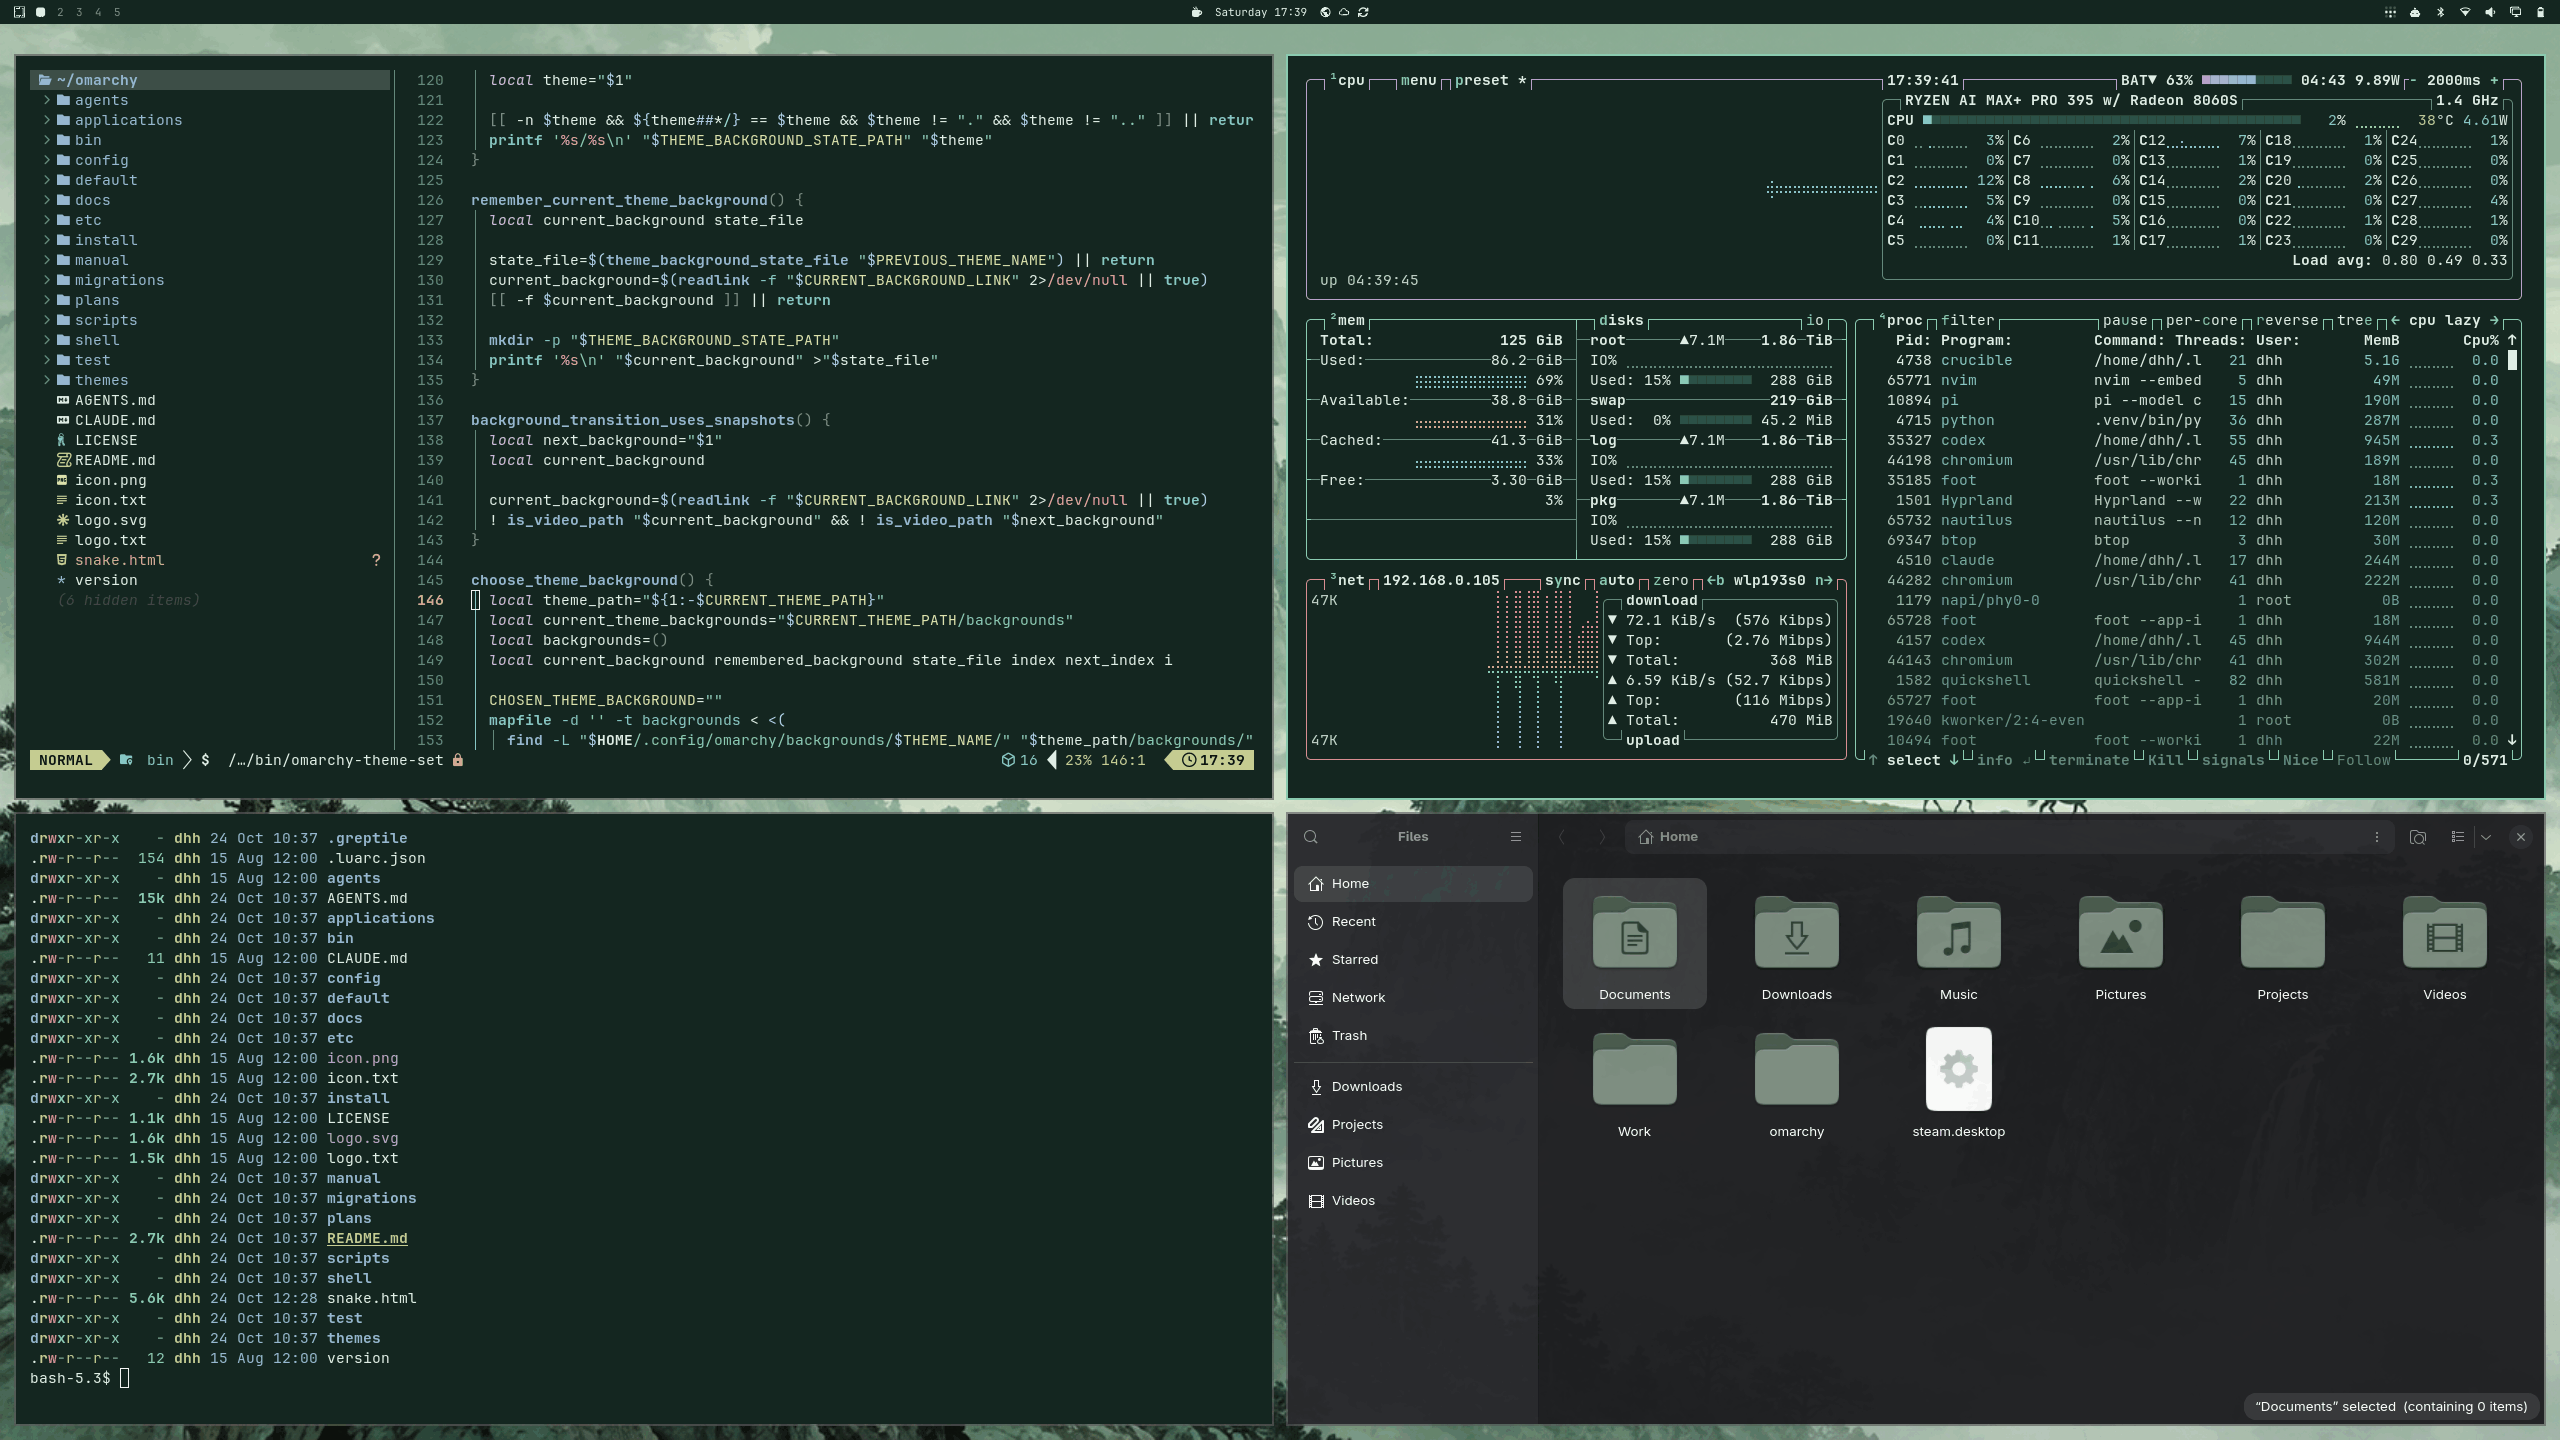
Task: Switch Files to list view
Action: (x=2458, y=837)
